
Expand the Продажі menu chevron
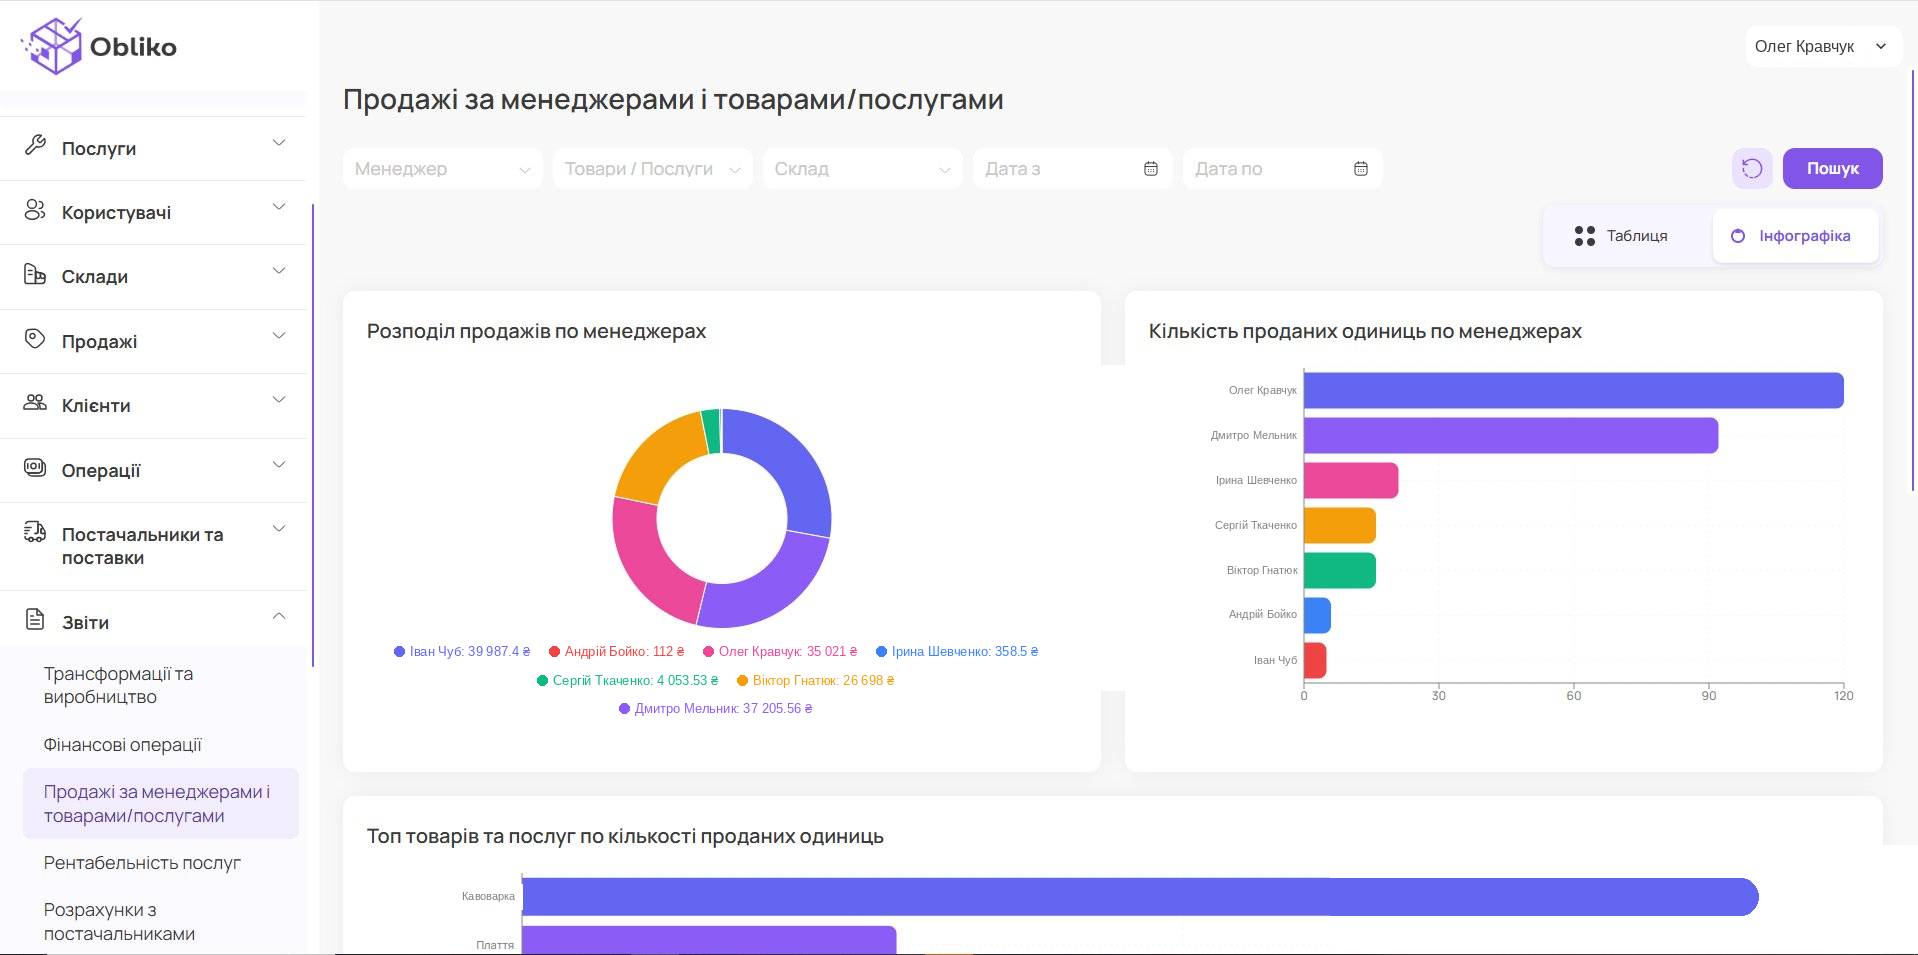point(279,335)
